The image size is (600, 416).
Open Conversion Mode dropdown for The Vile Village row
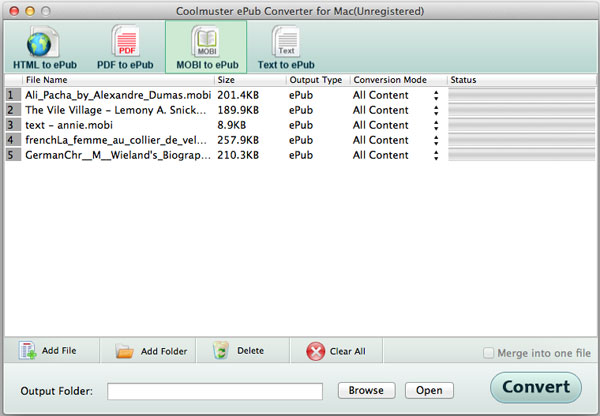[436, 110]
